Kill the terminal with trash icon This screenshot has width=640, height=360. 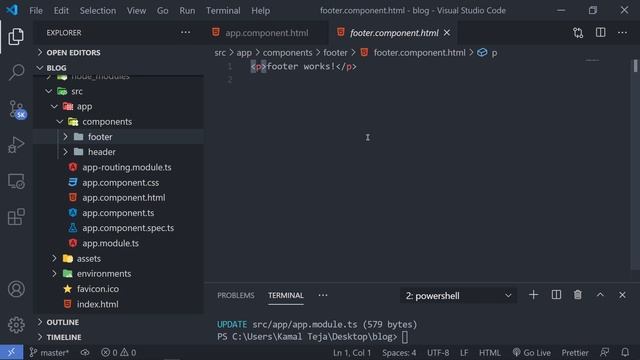pos(578,295)
